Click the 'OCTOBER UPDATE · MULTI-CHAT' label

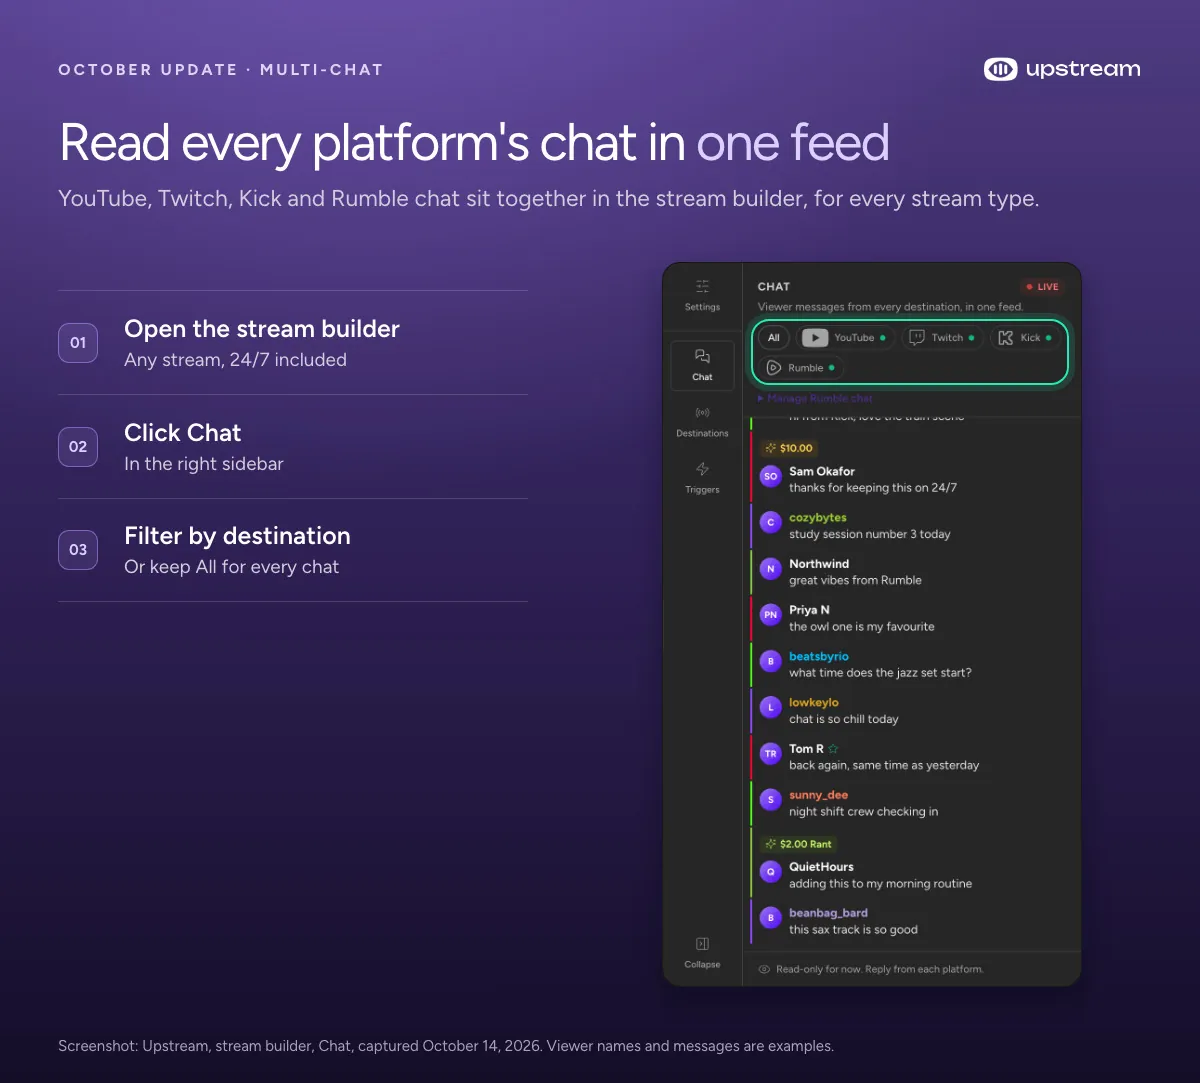(221, 70)
